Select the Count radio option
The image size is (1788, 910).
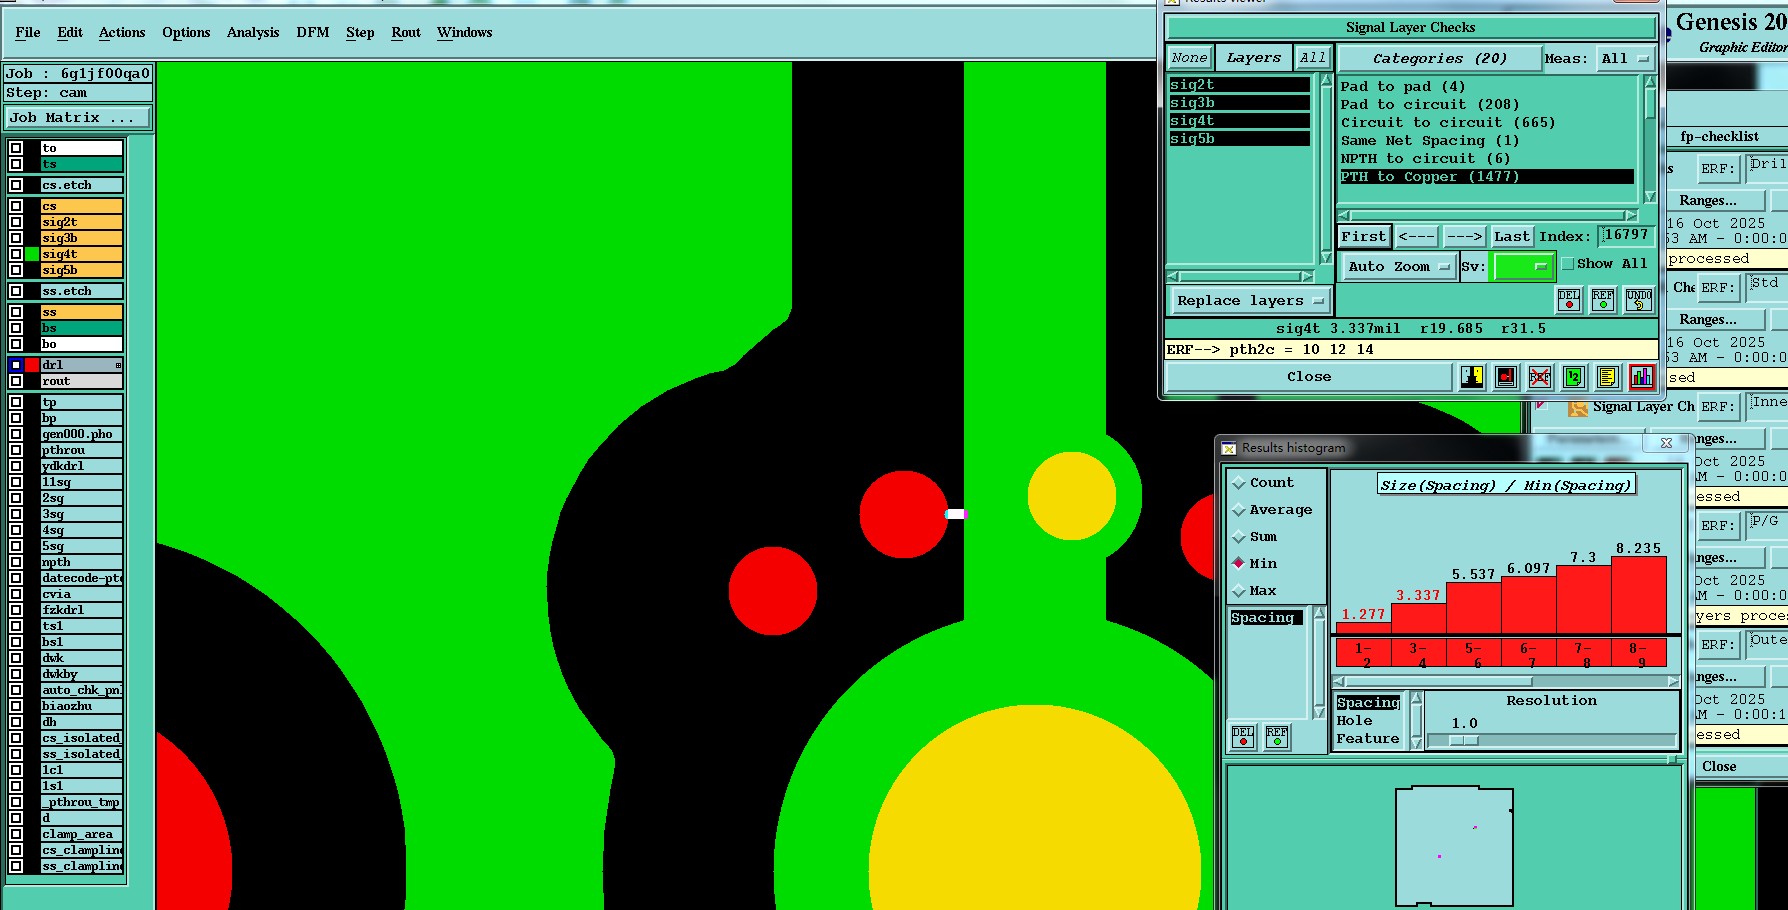coord(1240,483)
